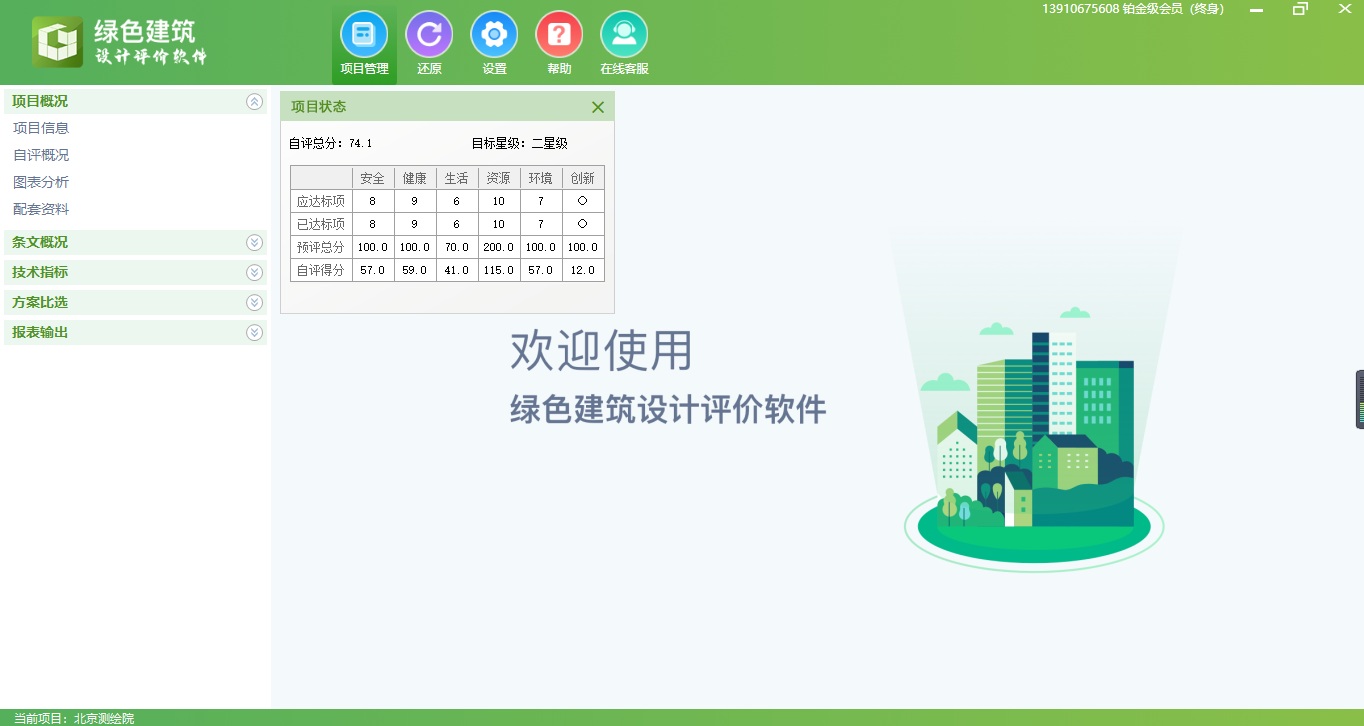
Task: Open 配套资料 in the sidebar
Action: click(x=41, y=209)
